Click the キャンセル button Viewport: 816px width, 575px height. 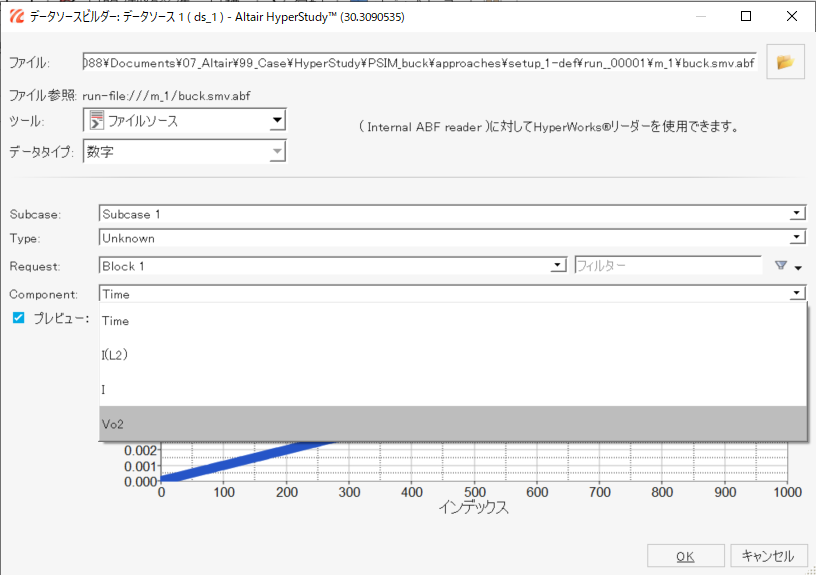click(768, 556)
